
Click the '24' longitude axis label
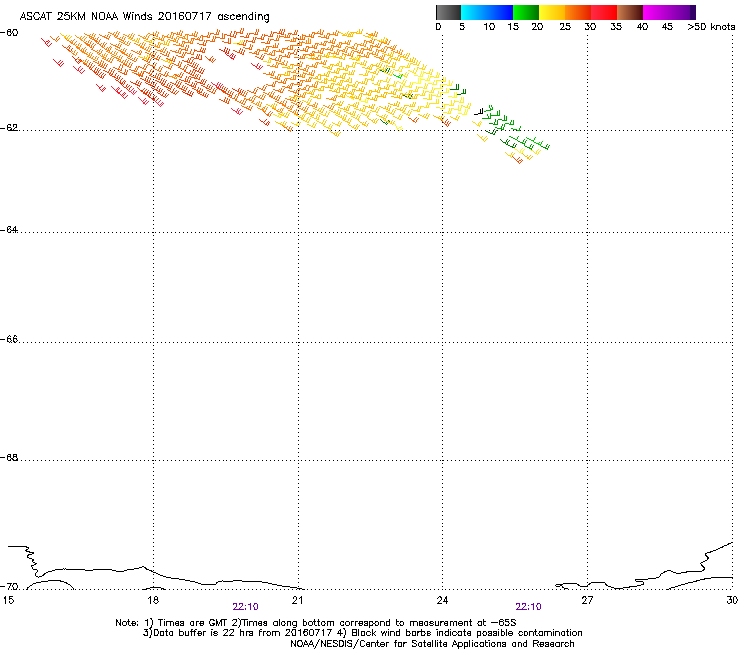(442, 600)
